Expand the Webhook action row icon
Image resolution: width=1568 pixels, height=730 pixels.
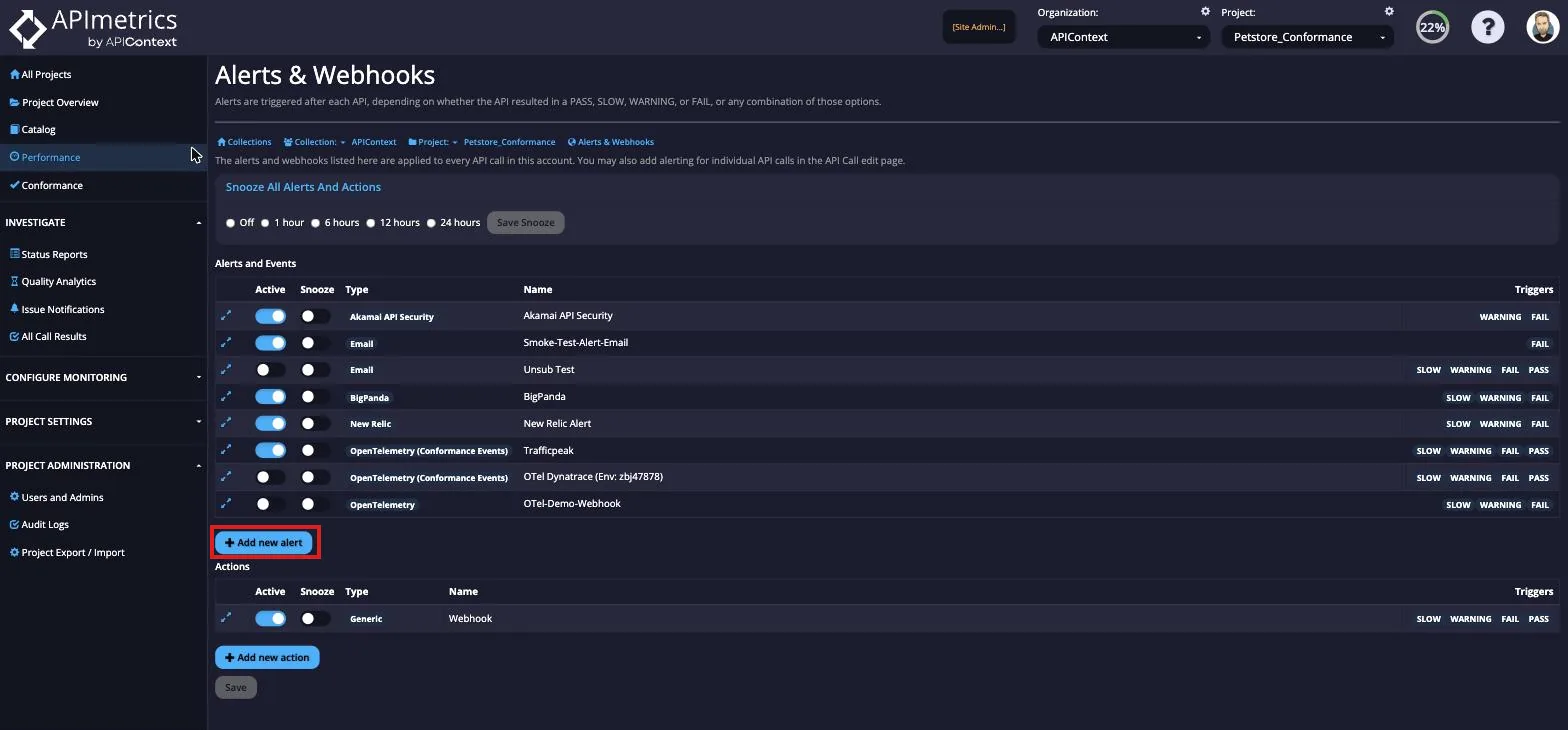pyautogui.click(x=226, y=618)
